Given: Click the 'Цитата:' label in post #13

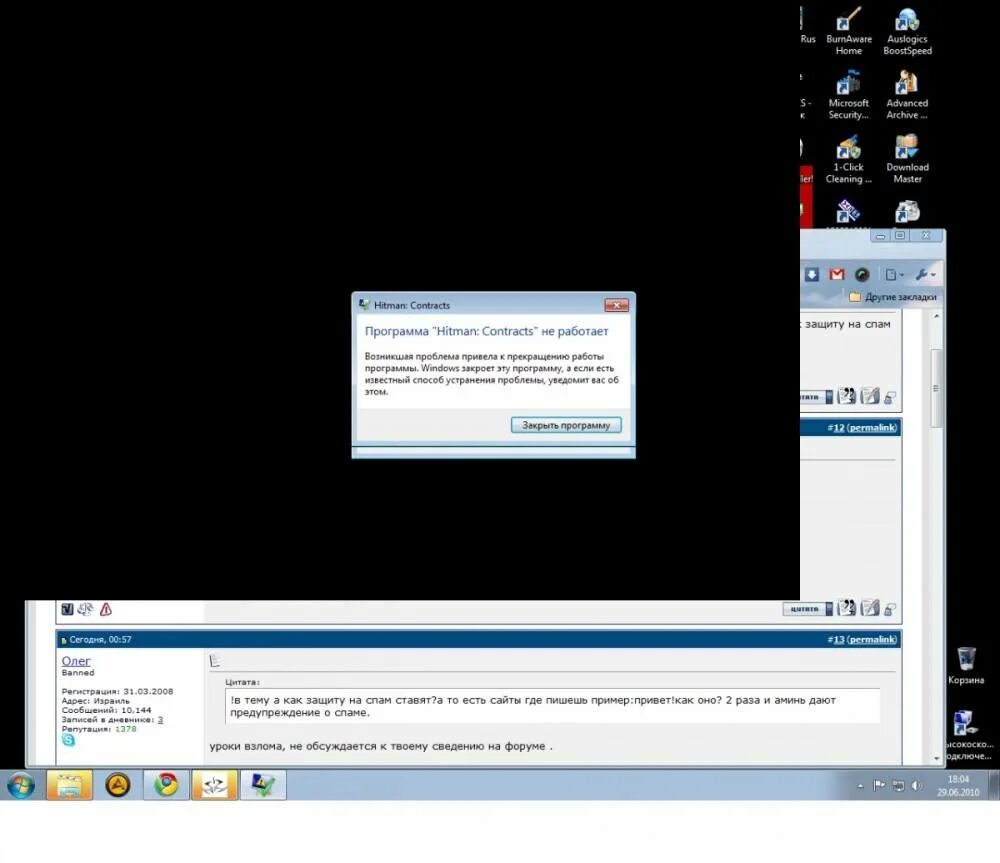Looking at the screenshot, I should [242, 682].
